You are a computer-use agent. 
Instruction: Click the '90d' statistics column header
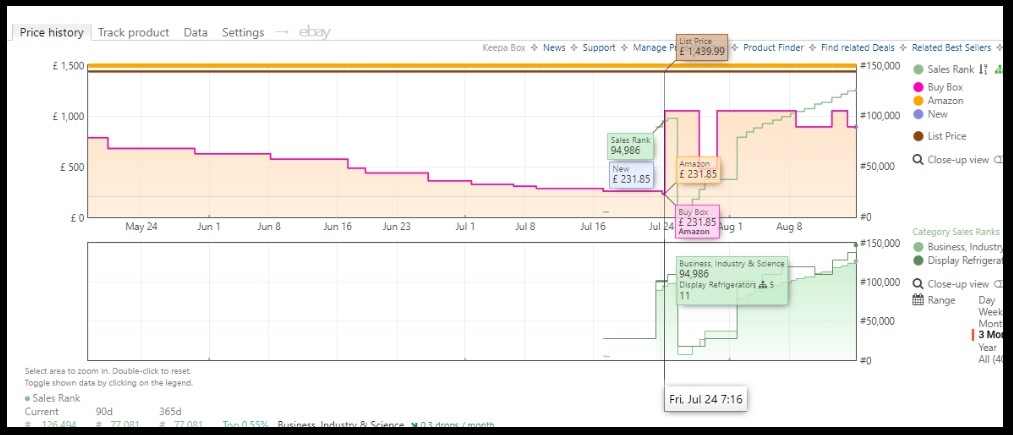coord(104,412)
